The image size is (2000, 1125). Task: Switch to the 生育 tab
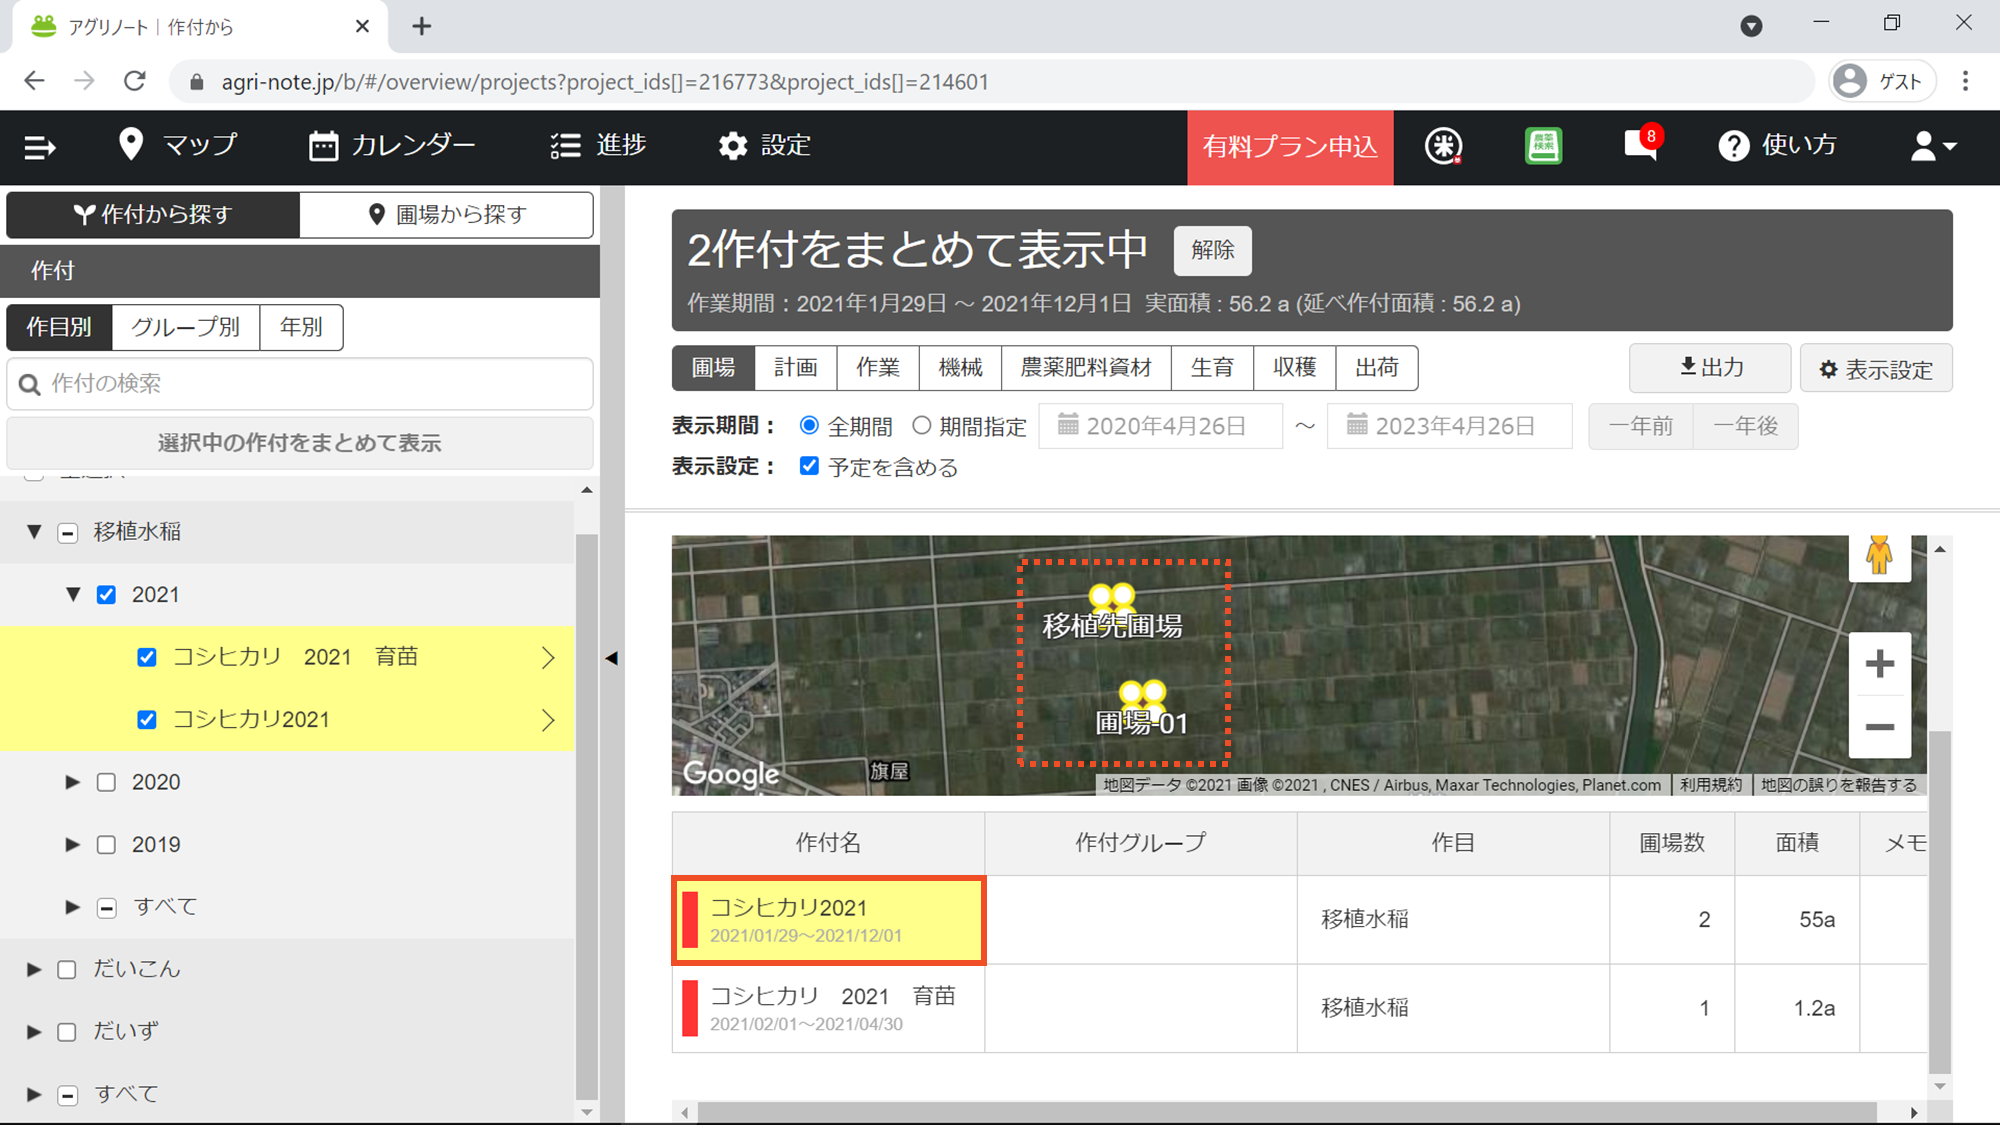point(1212,368)
